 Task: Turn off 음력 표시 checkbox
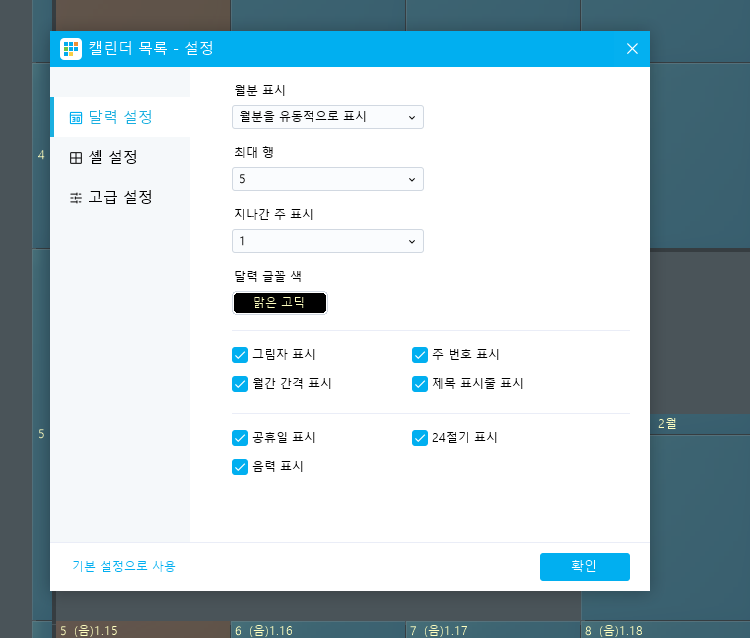coord(240,467)
